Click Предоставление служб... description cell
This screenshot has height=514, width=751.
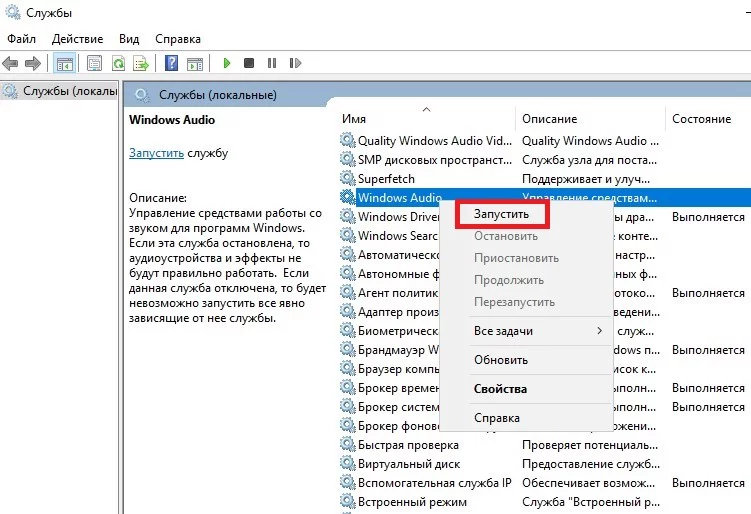point(591,464)
